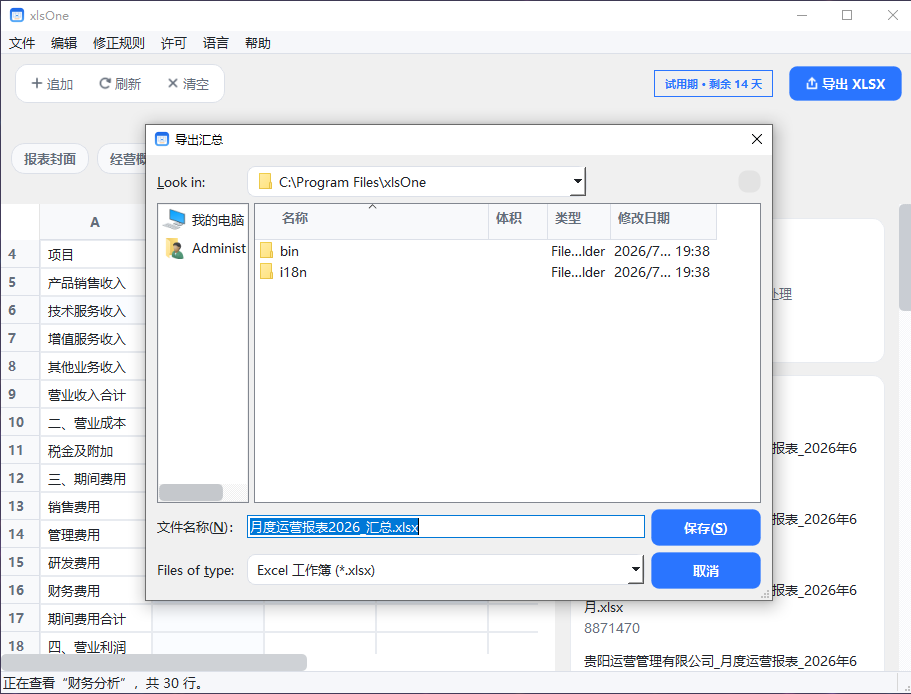Click the cell 销售费用
This screenshot has height=694, width=911.
click(93, 506)
